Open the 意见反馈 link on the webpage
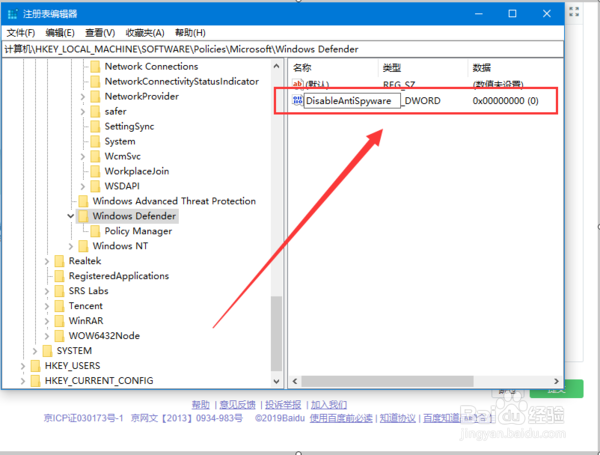The height and width of the screenshot is (455, 600). 237,405
